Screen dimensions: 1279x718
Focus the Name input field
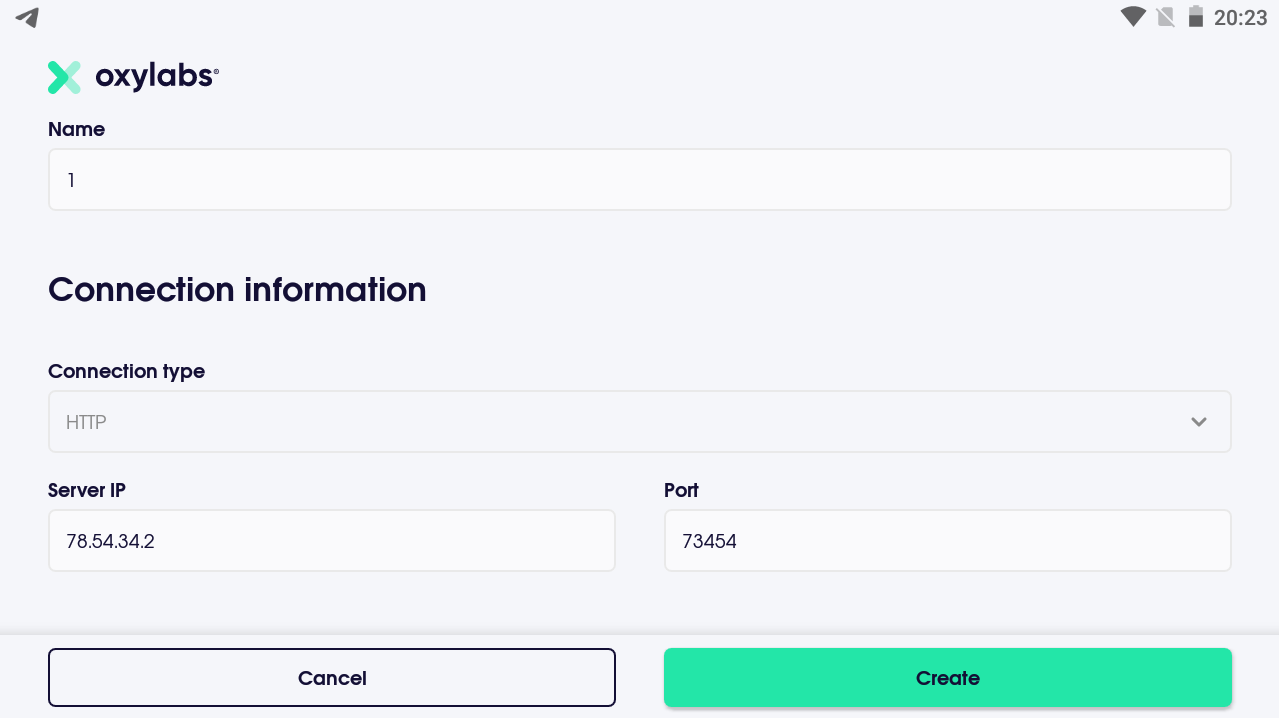(x=639, y=180)
